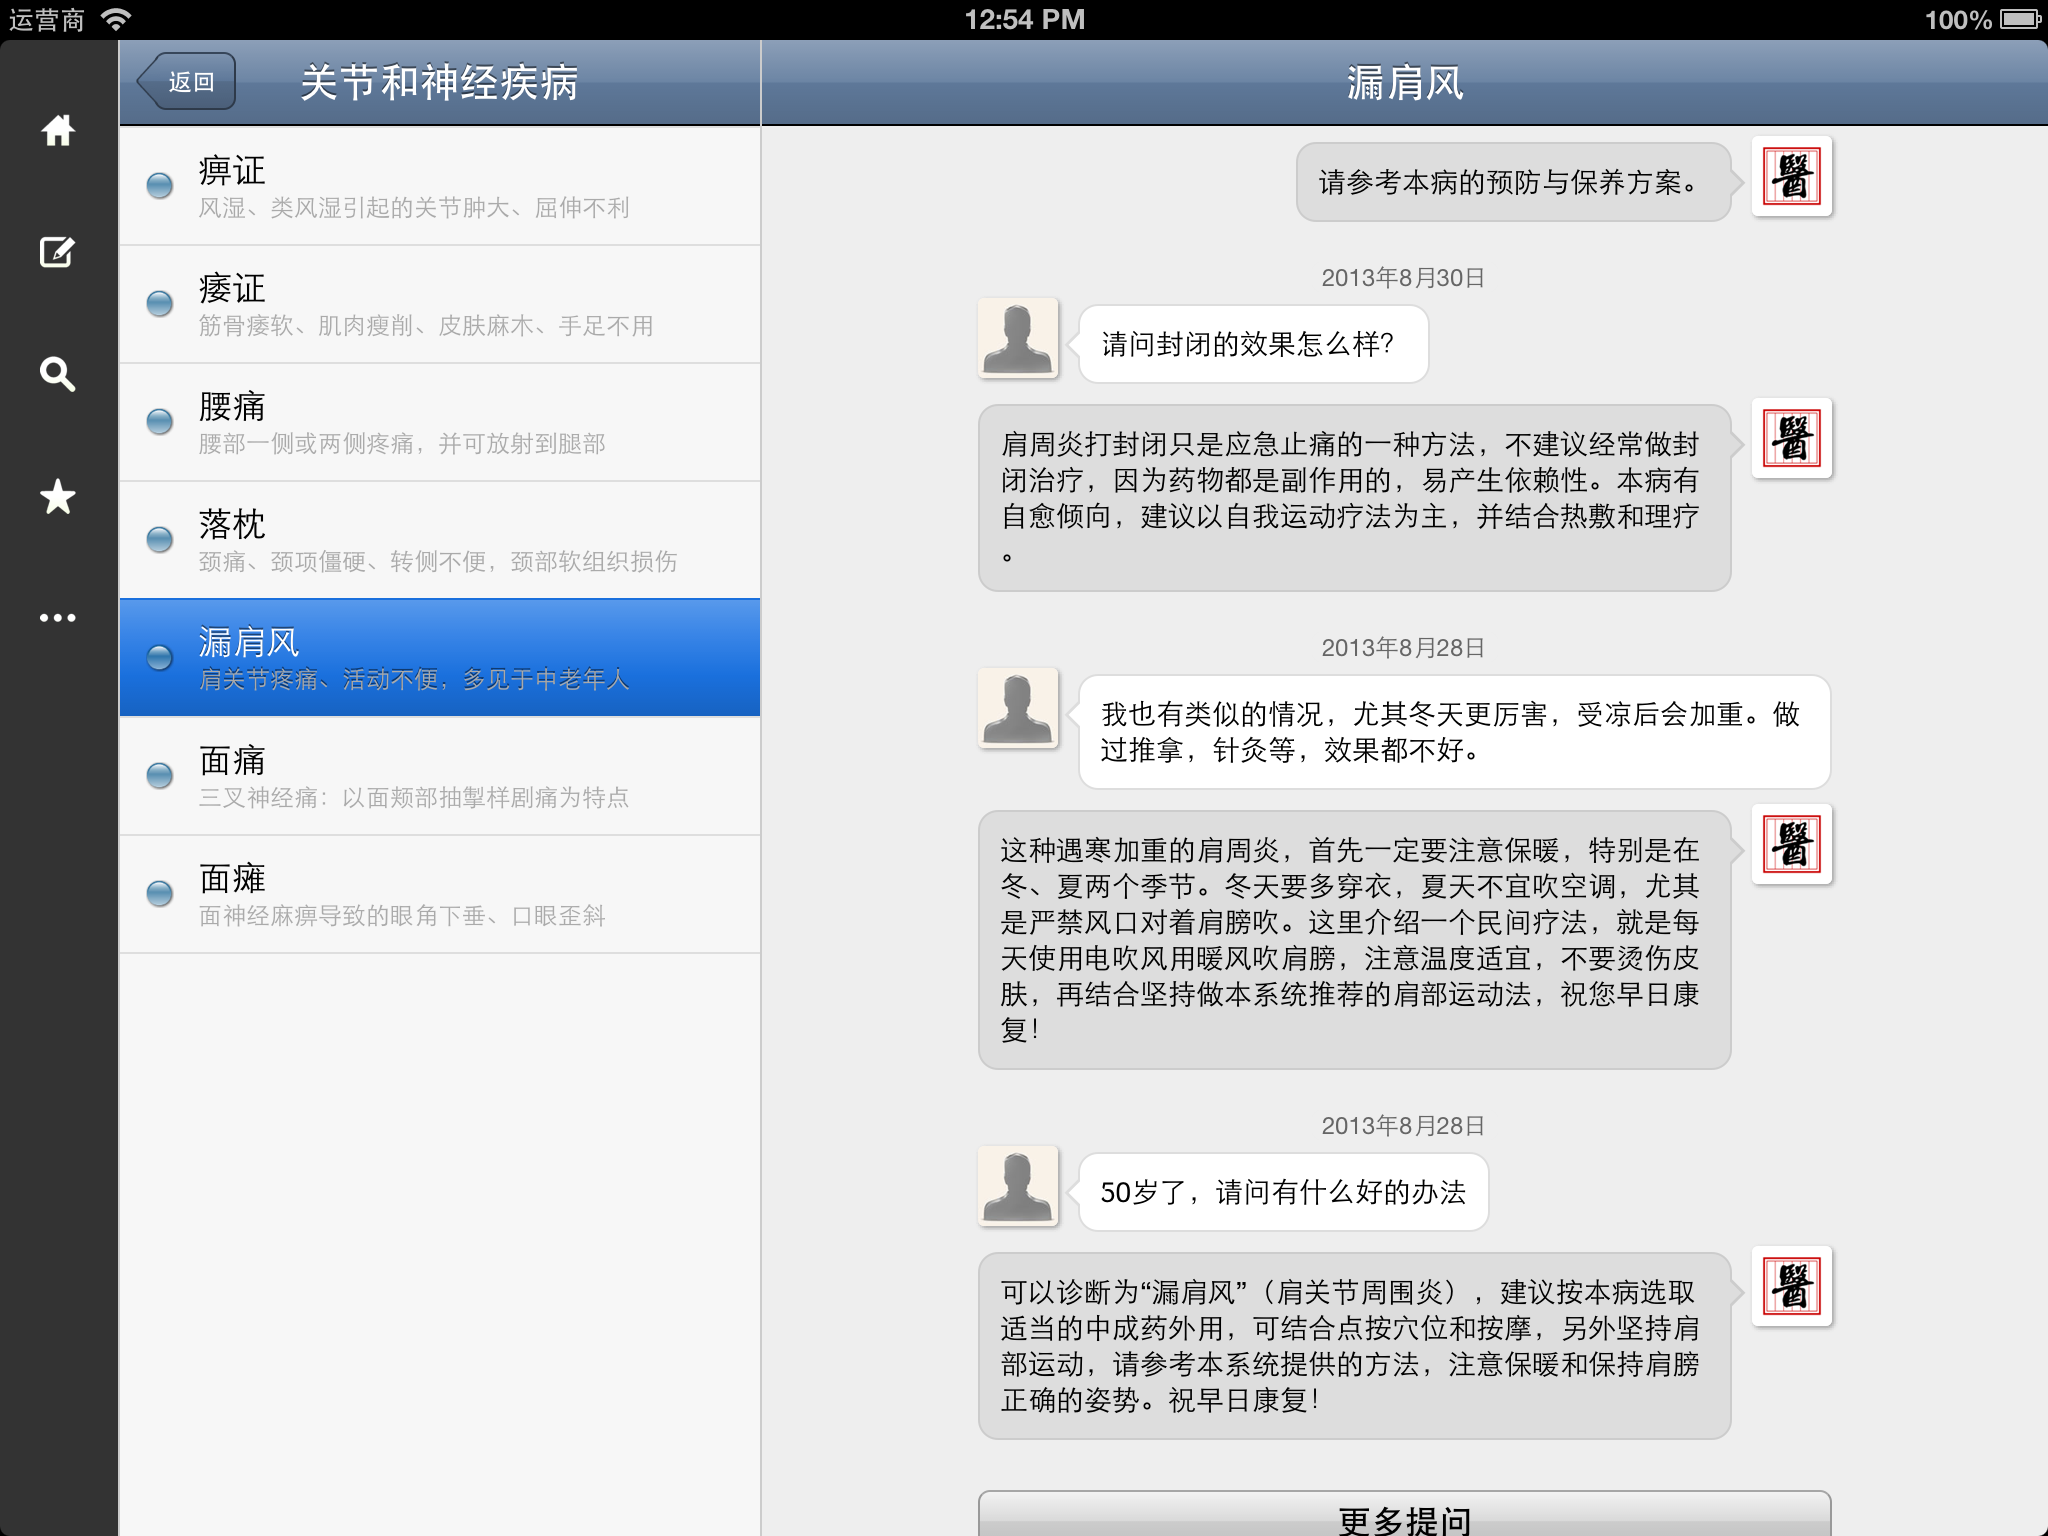Select the 腰痛 list row

pyautogui.click(x=440, y=422)
